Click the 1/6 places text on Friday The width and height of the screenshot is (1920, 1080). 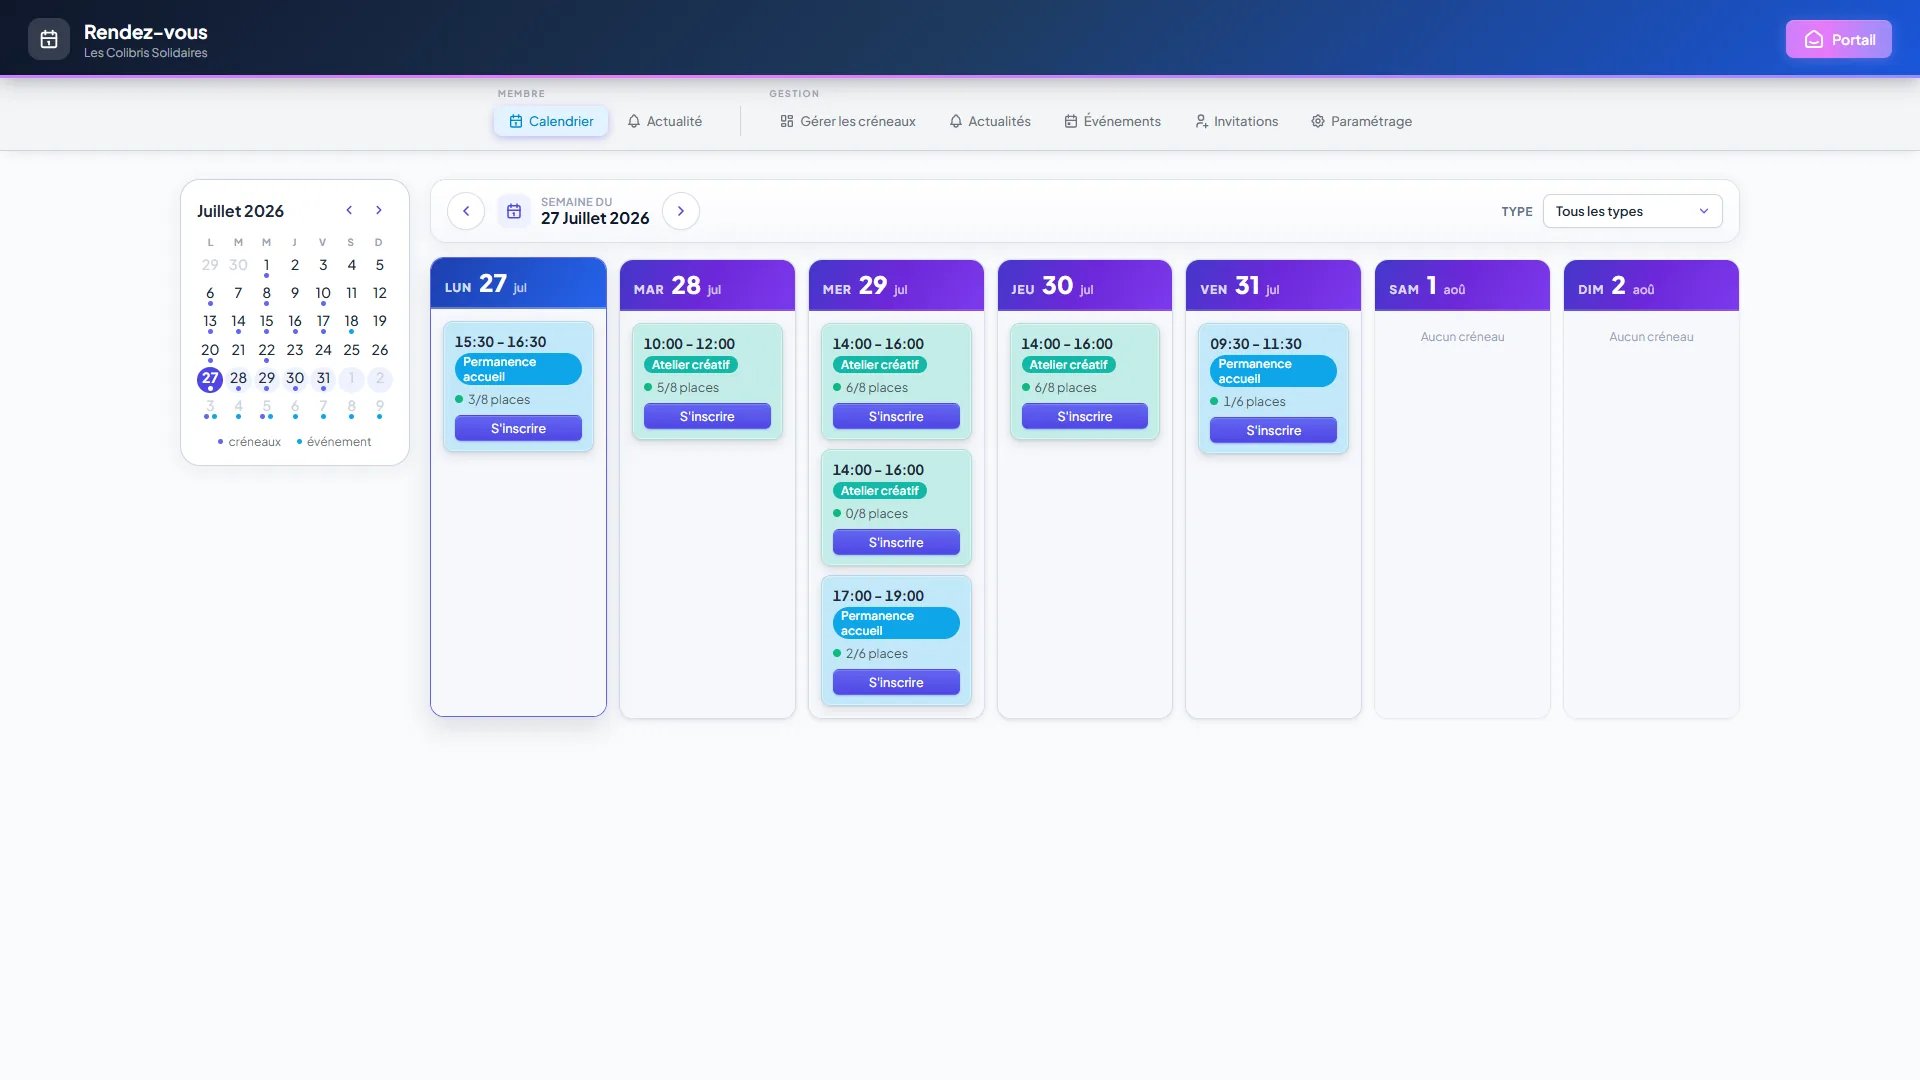pyautogui.click(x=1255, y=402)
